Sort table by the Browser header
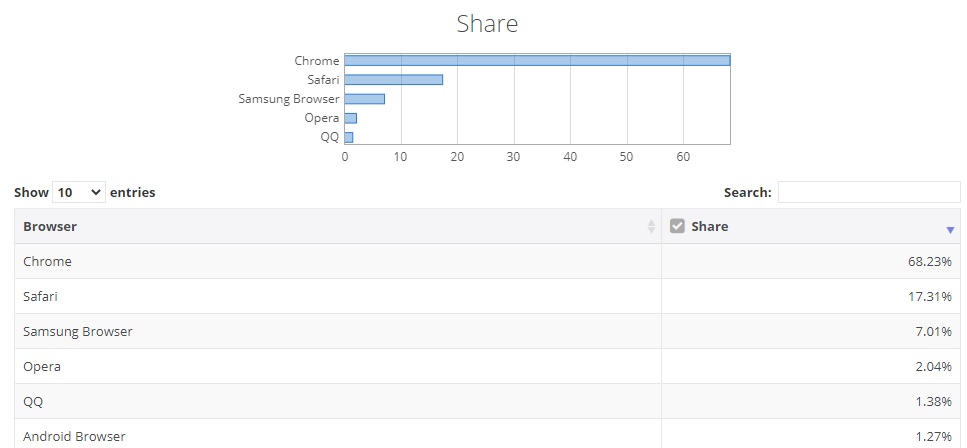The width and height of the screenshot is (967, 448). coord(50,227)
